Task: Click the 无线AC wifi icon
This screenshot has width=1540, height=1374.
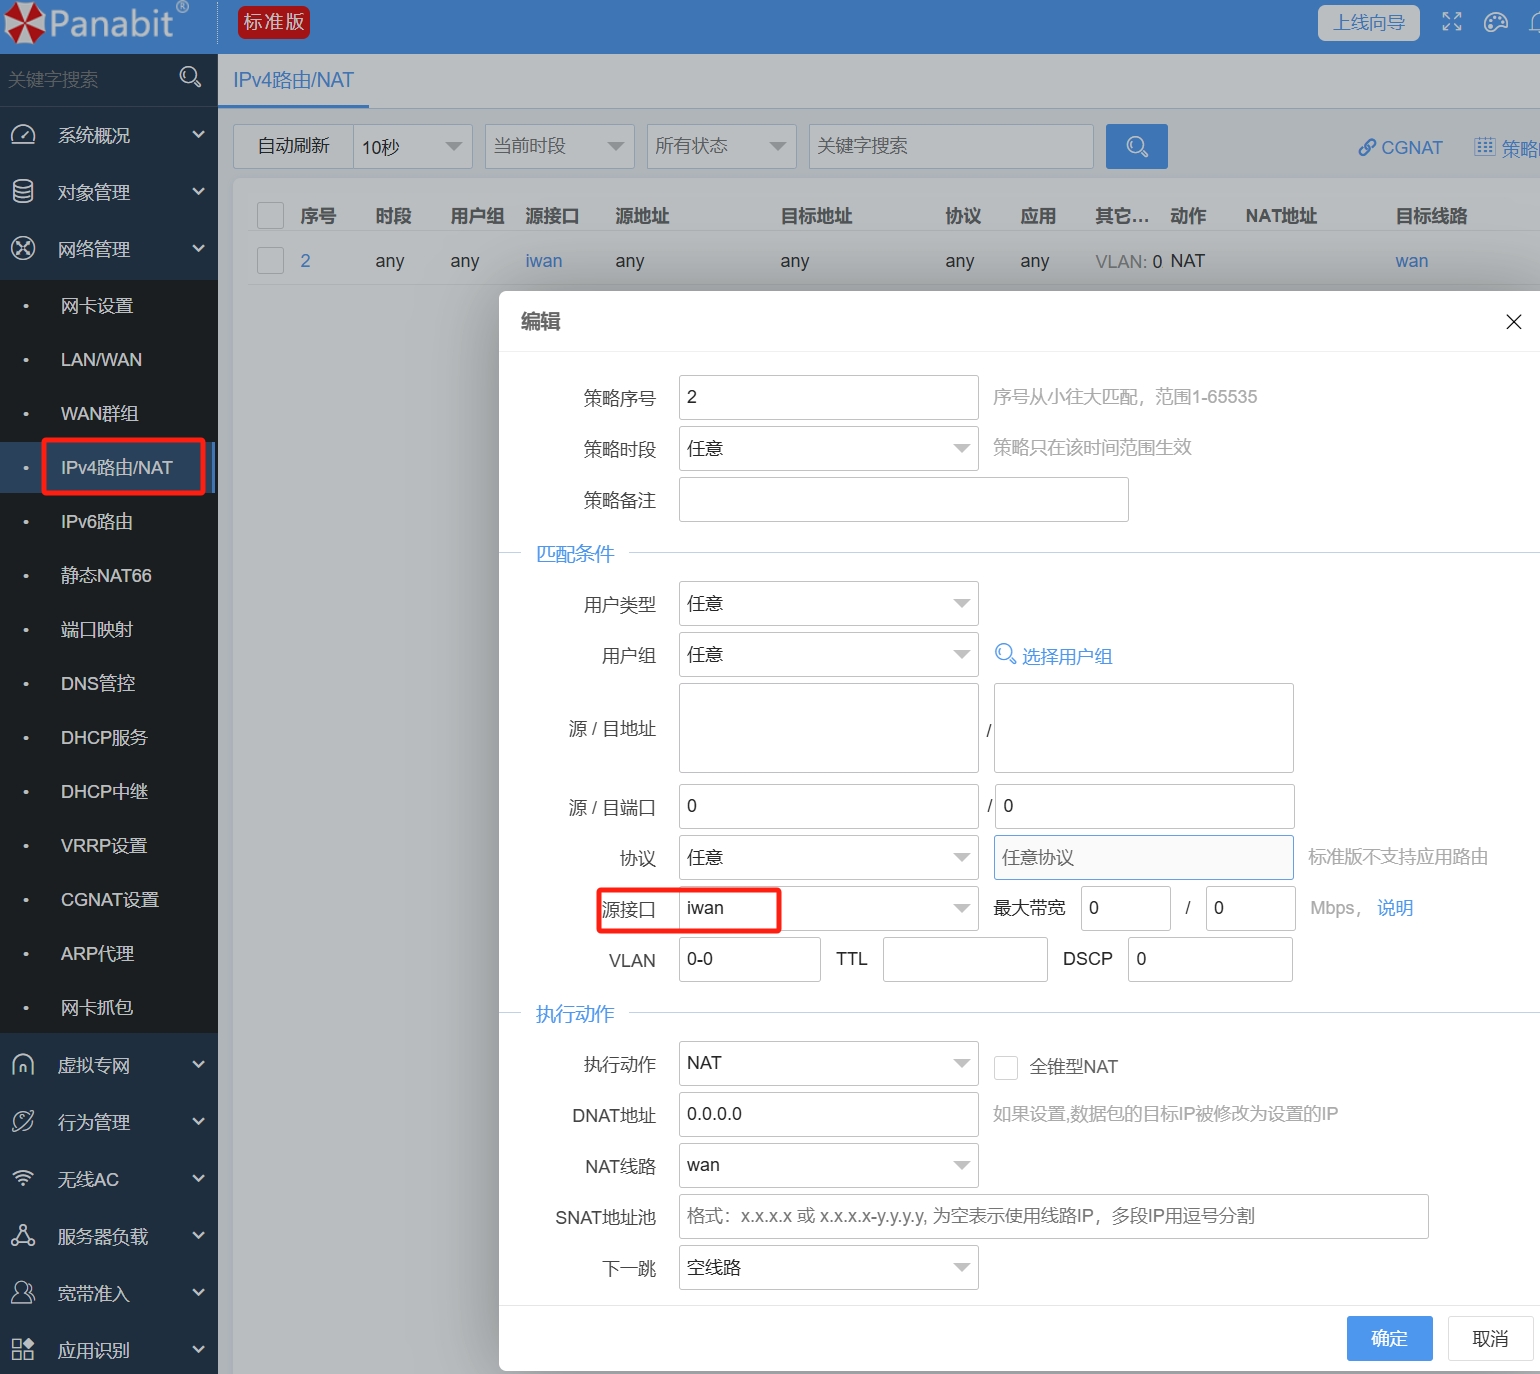Action: pyautogui.click(x=23, y=1179)
